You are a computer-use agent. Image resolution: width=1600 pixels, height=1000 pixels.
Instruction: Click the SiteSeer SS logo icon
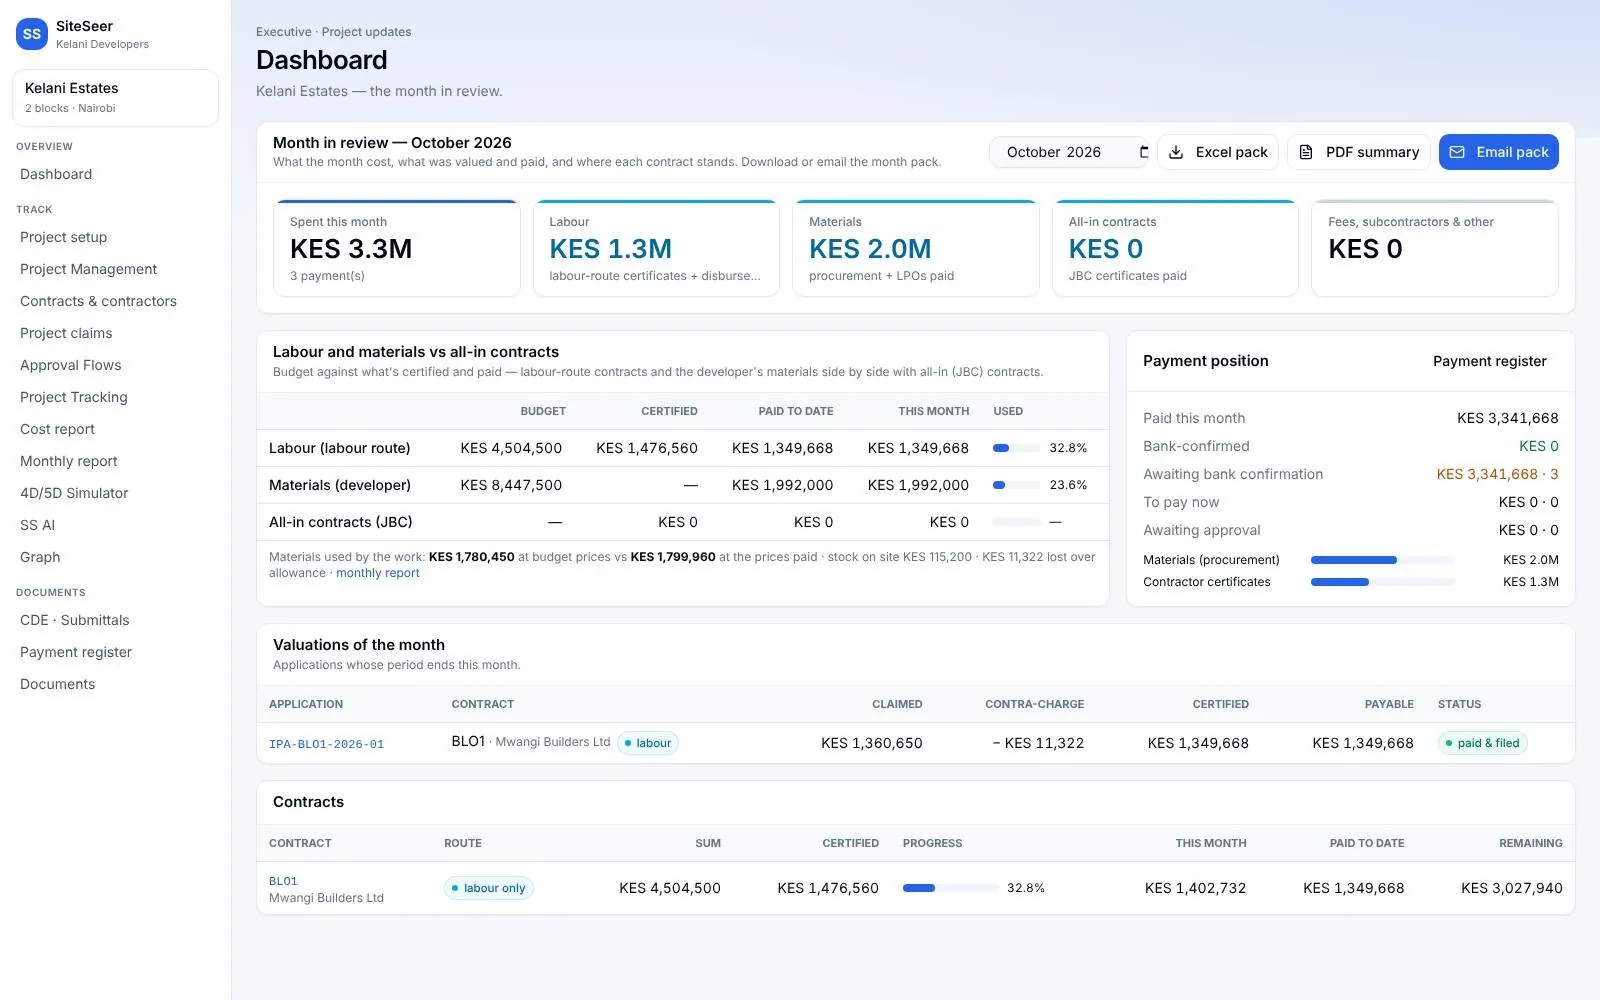click(x=32, y=34)
